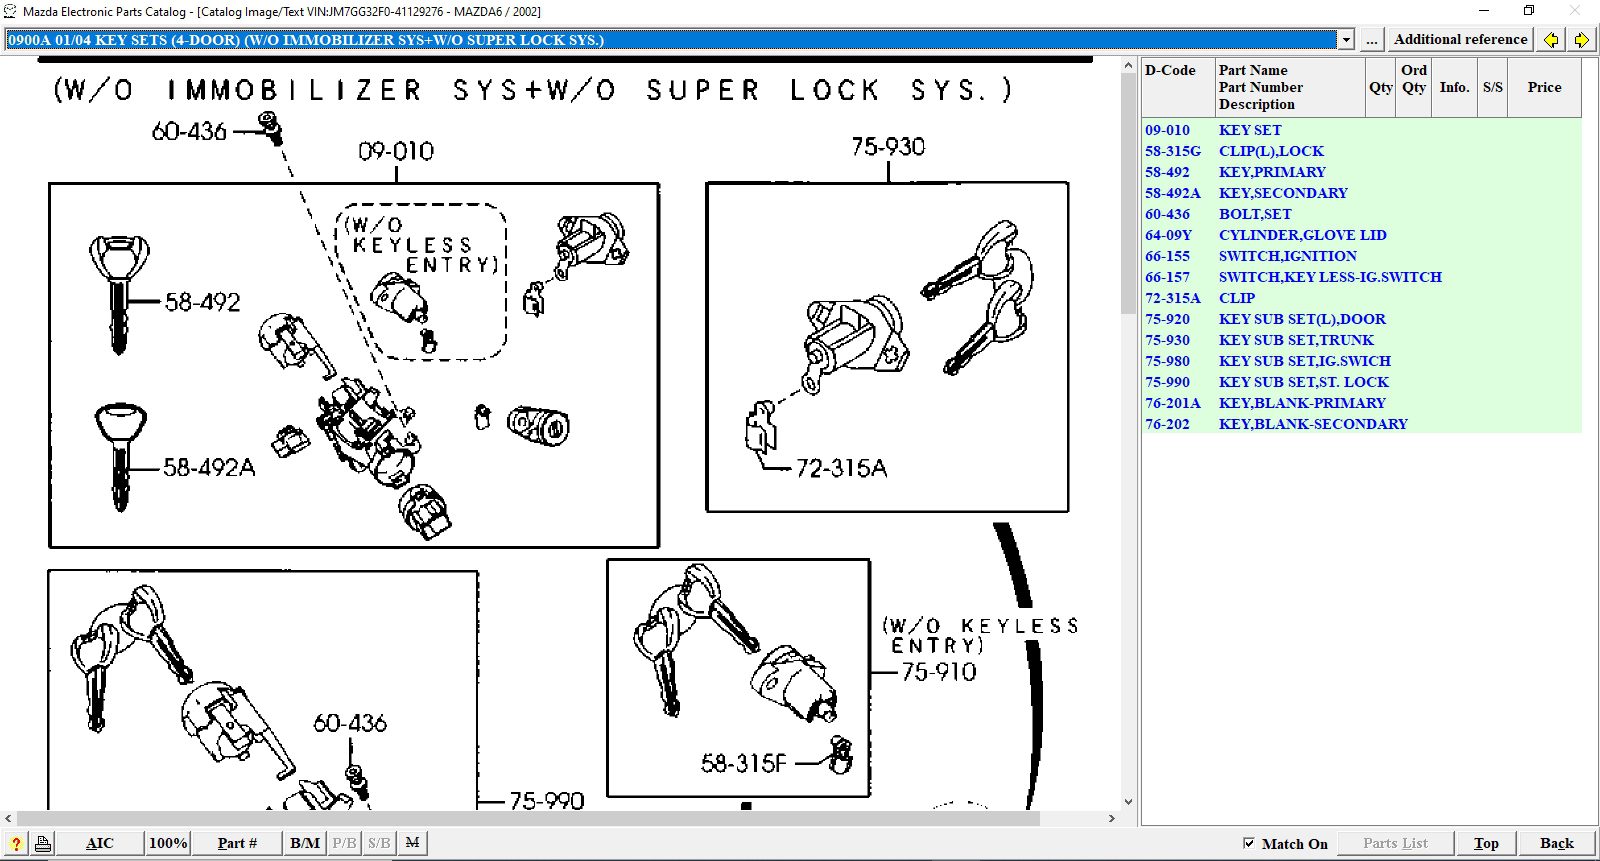
Task: Click the 09-010 callout in diagram
Action: (x=396, y=151)
